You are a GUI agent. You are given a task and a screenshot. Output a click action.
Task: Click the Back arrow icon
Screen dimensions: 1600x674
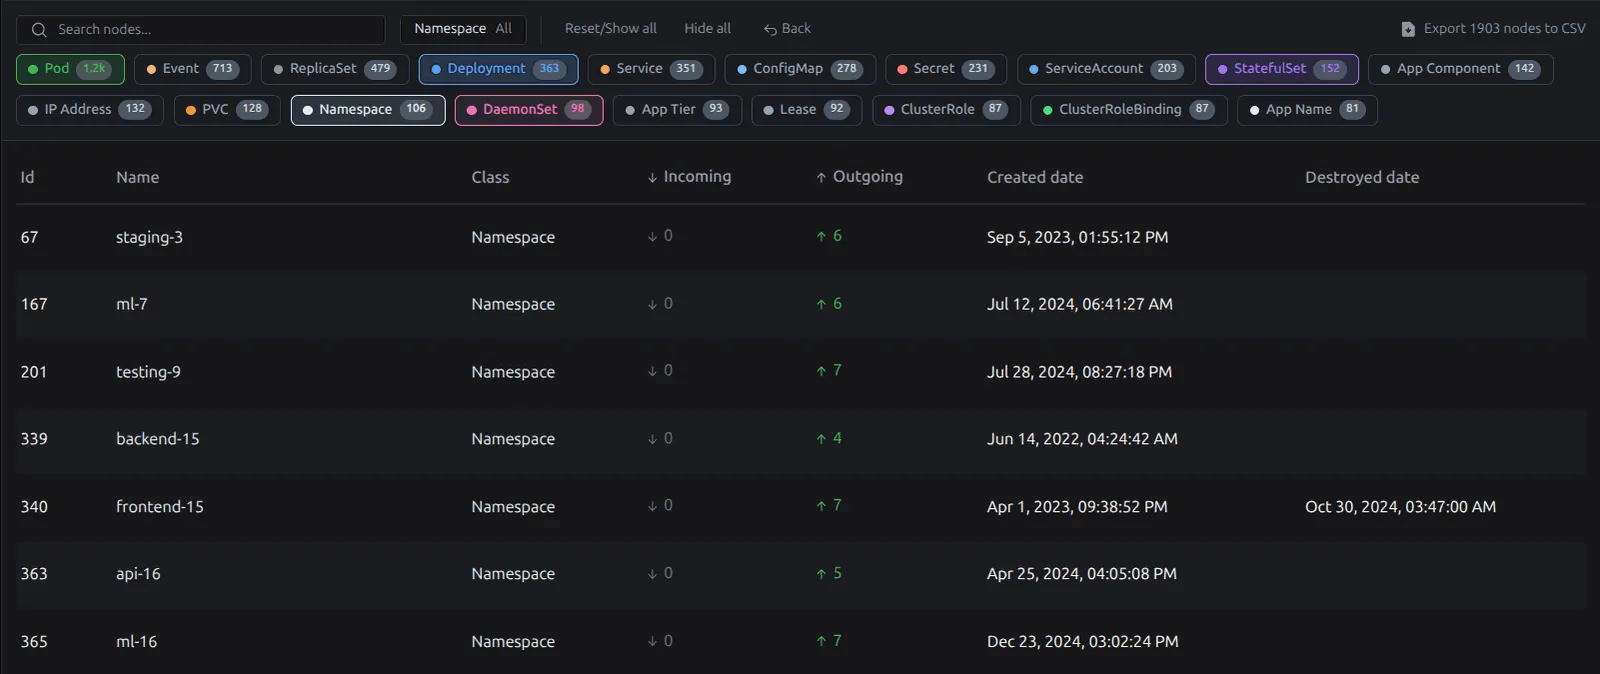tap(770, 30)
